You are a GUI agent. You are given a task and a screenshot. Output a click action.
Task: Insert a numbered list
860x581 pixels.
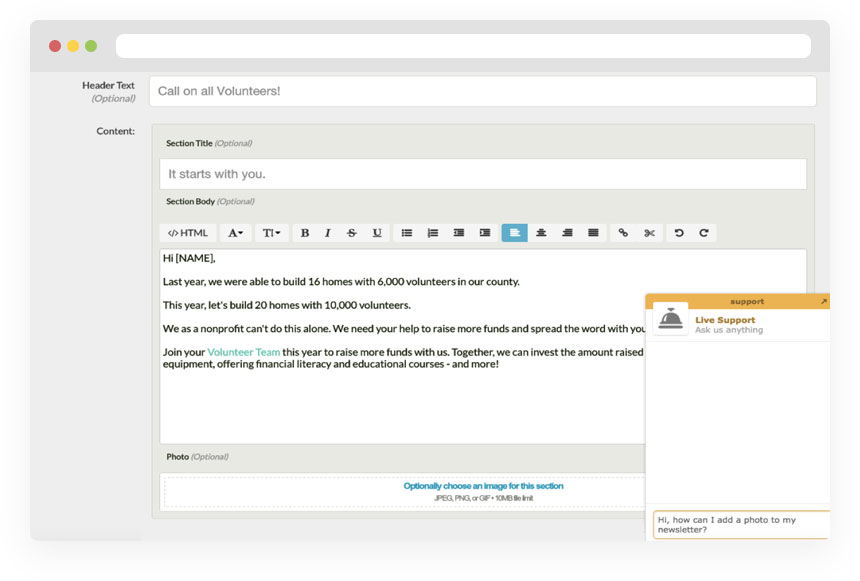pos(432,232)
